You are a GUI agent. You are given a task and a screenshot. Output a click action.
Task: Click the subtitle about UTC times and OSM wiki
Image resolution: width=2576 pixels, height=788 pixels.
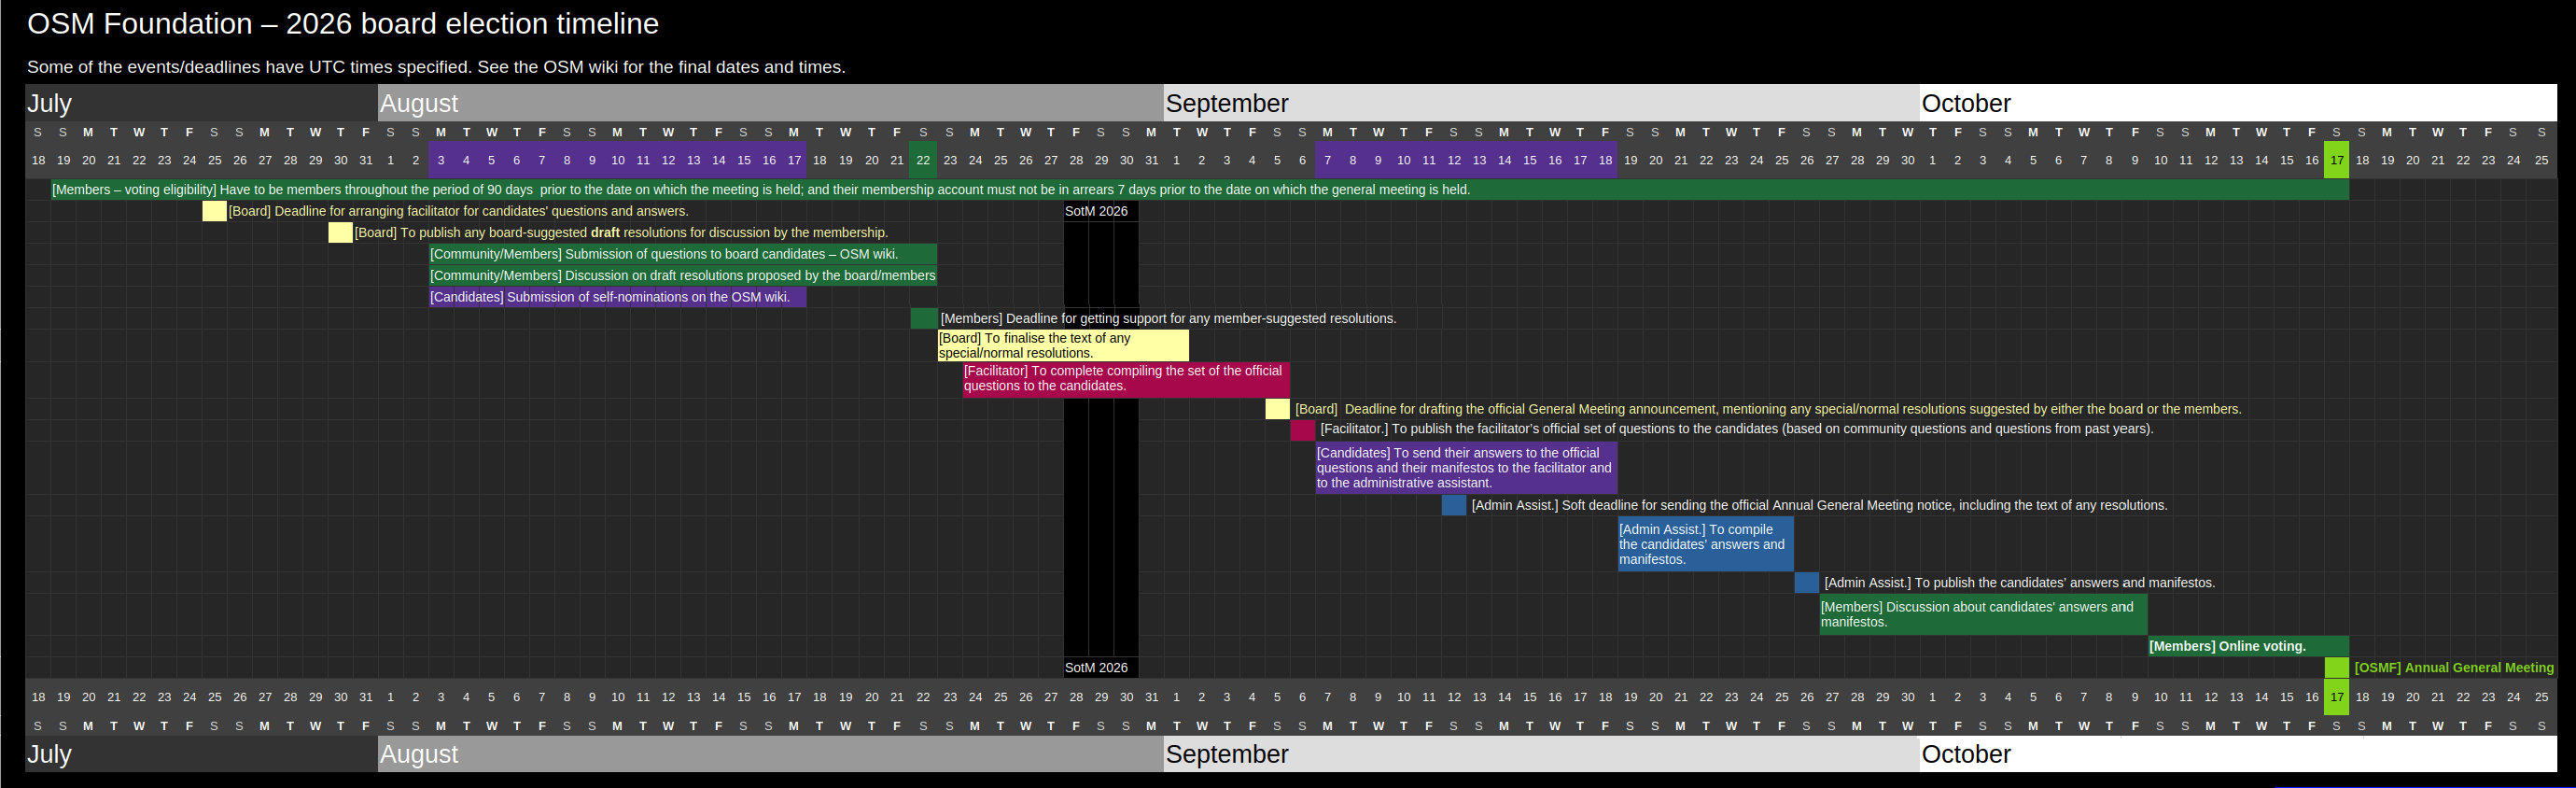(x=436, y=67)
